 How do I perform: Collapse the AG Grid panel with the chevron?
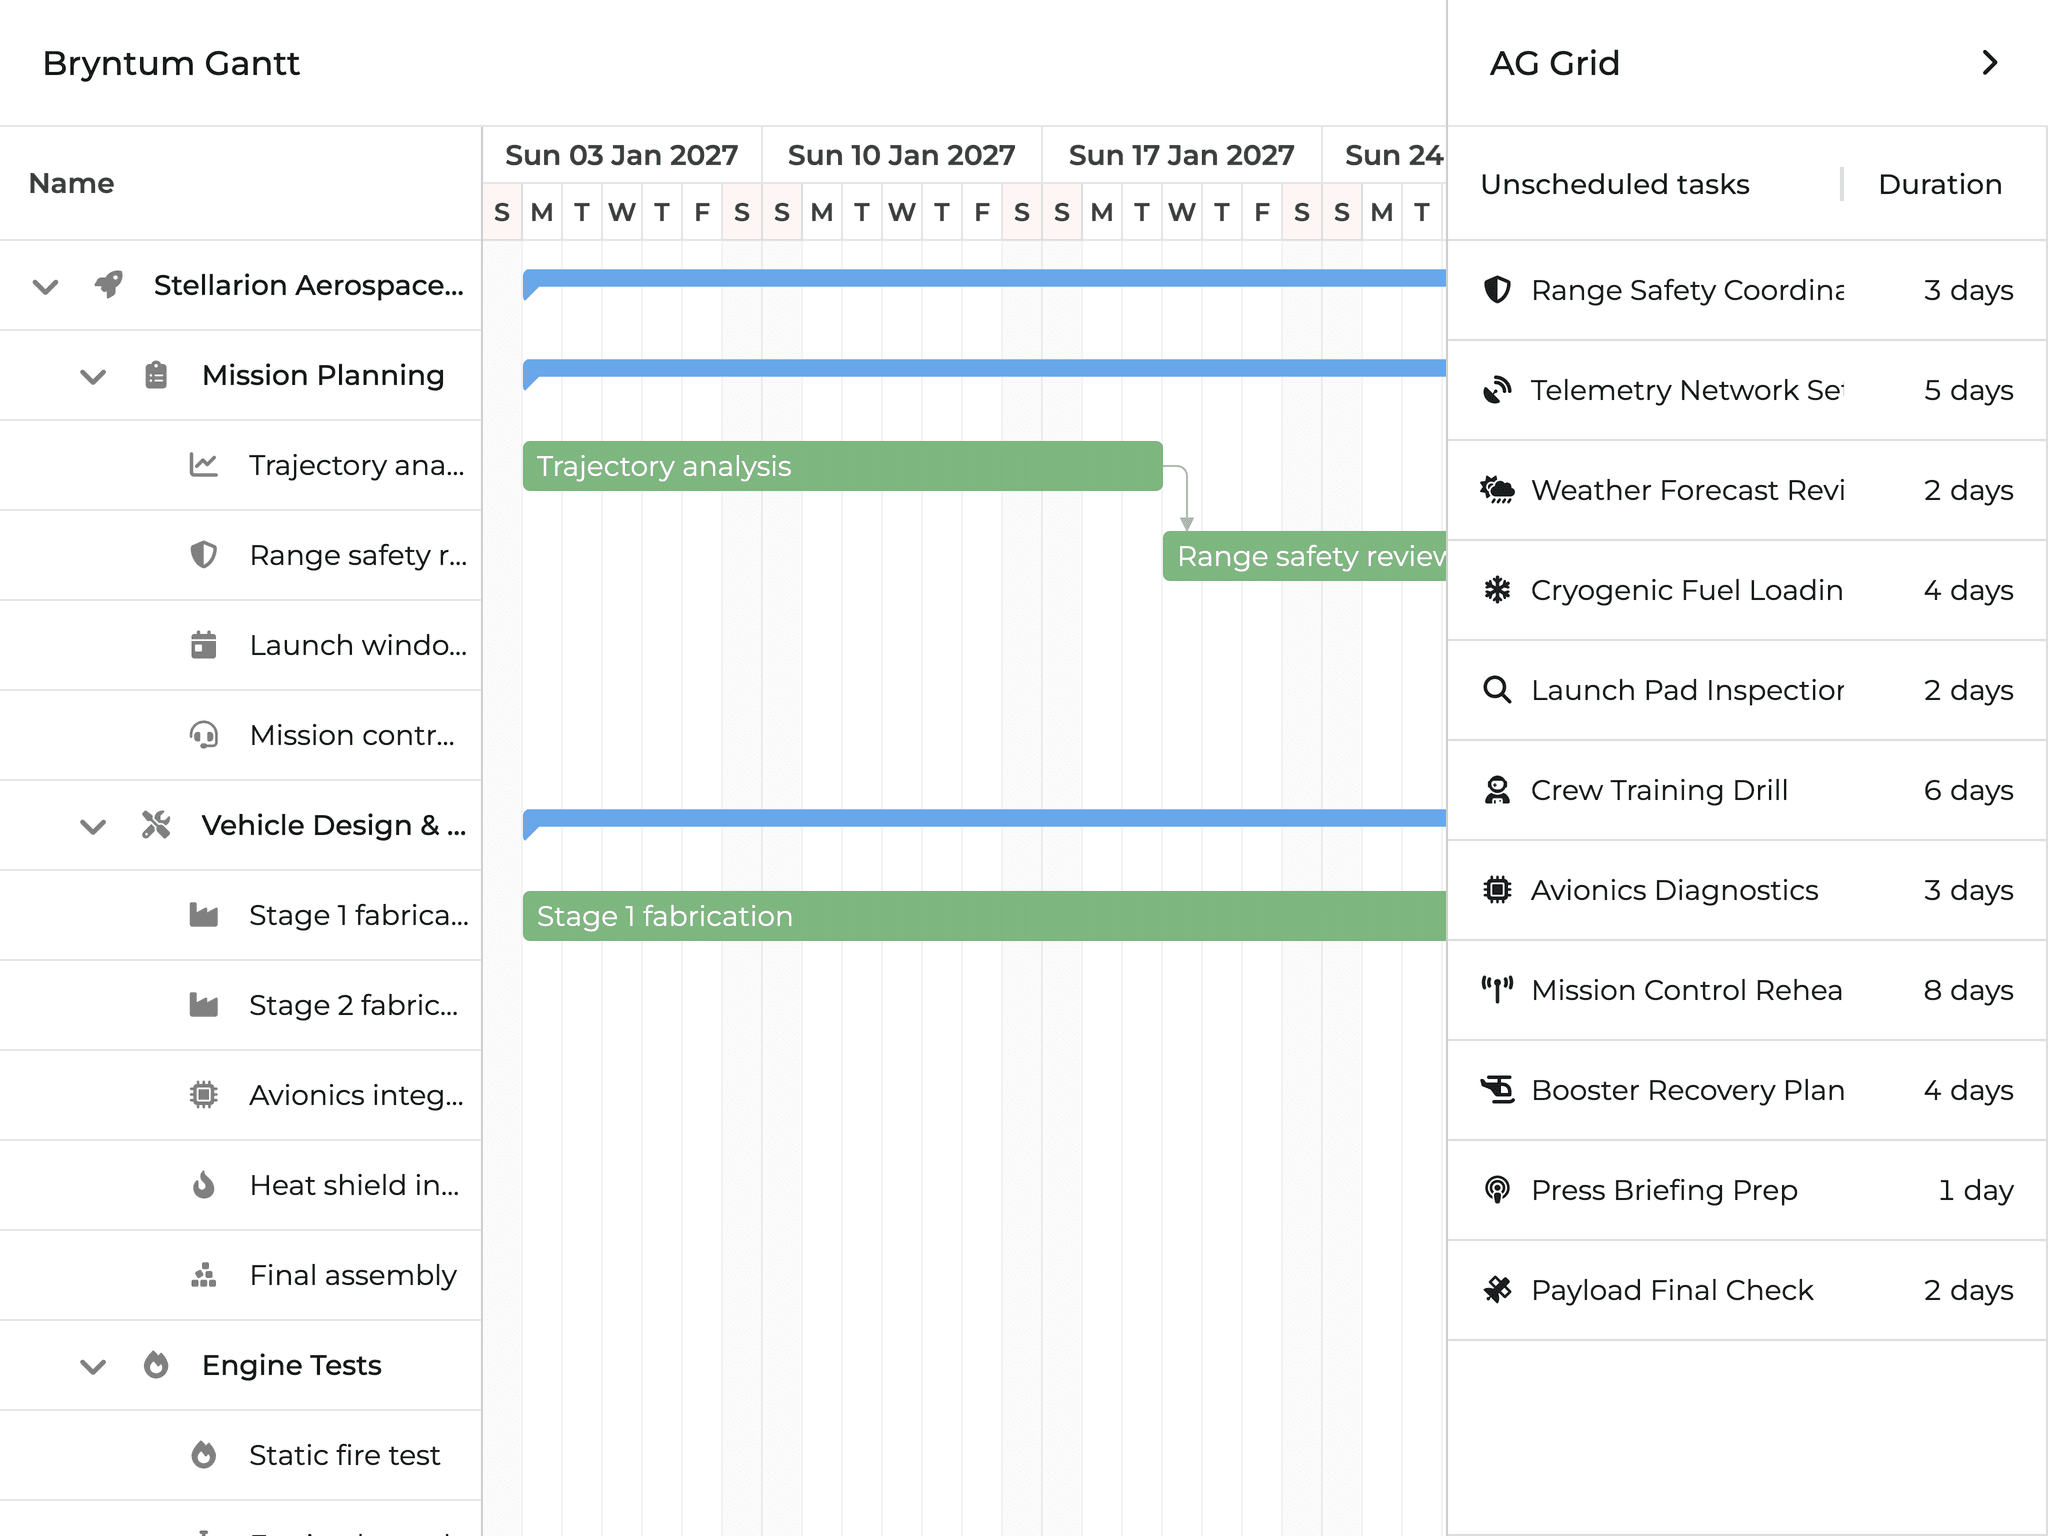click(1990, 63)
